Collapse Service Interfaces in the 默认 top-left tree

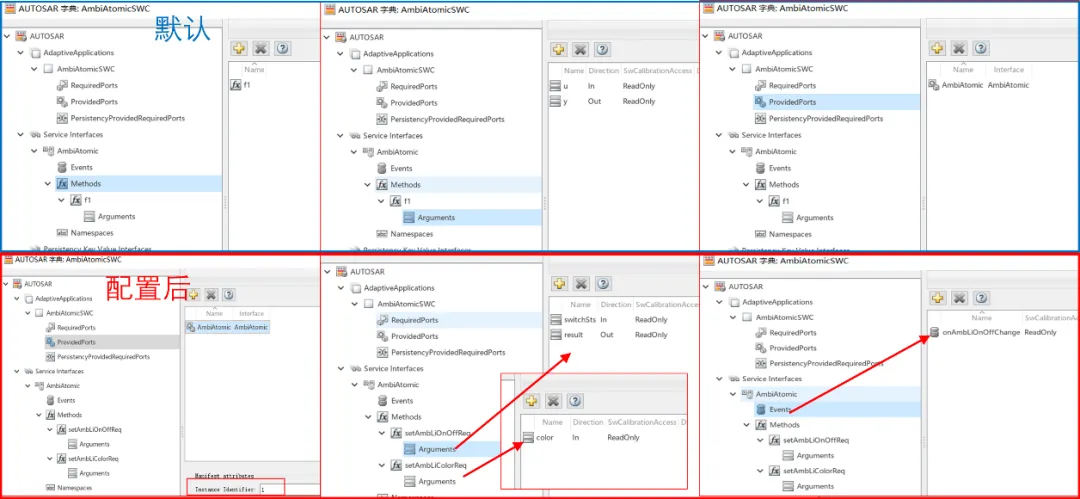[21, 134]
